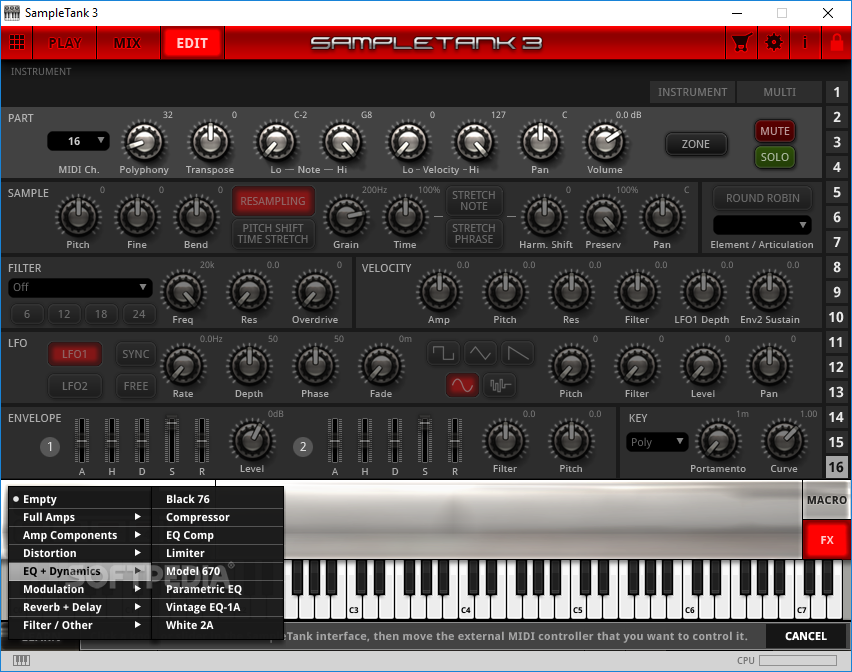
Task: Click the velocity Amp knob
Action: click(x=439, y=292)
